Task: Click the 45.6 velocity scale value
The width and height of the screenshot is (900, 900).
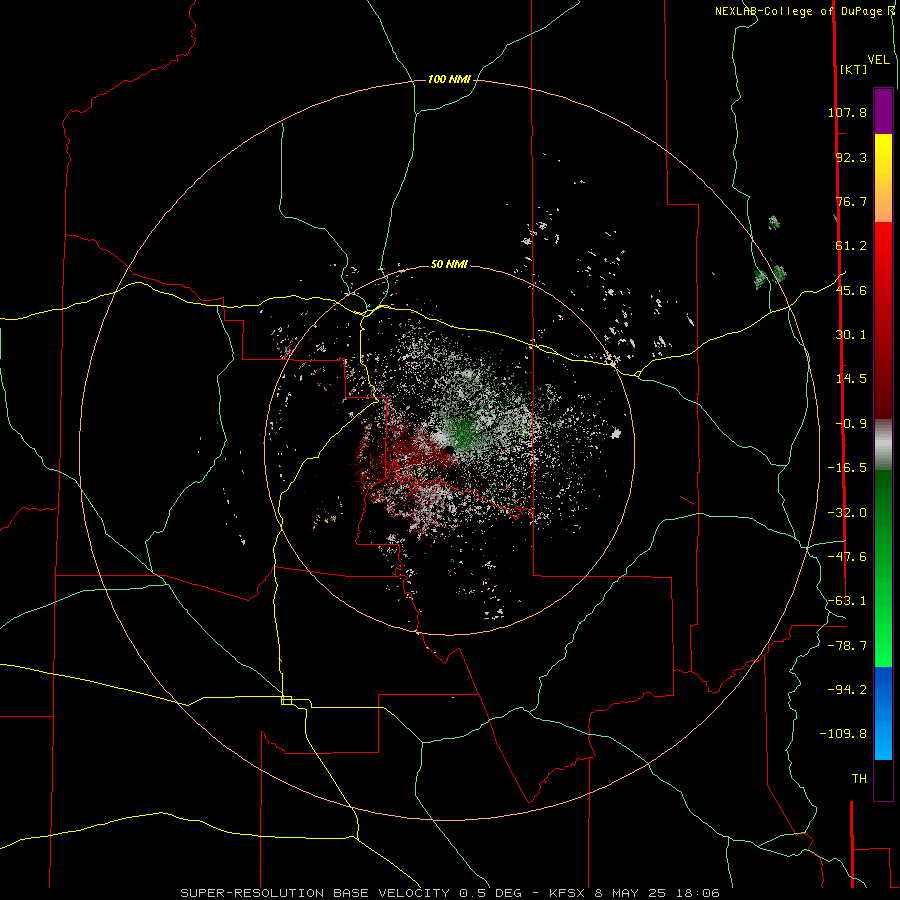Action: click(851, 290)
